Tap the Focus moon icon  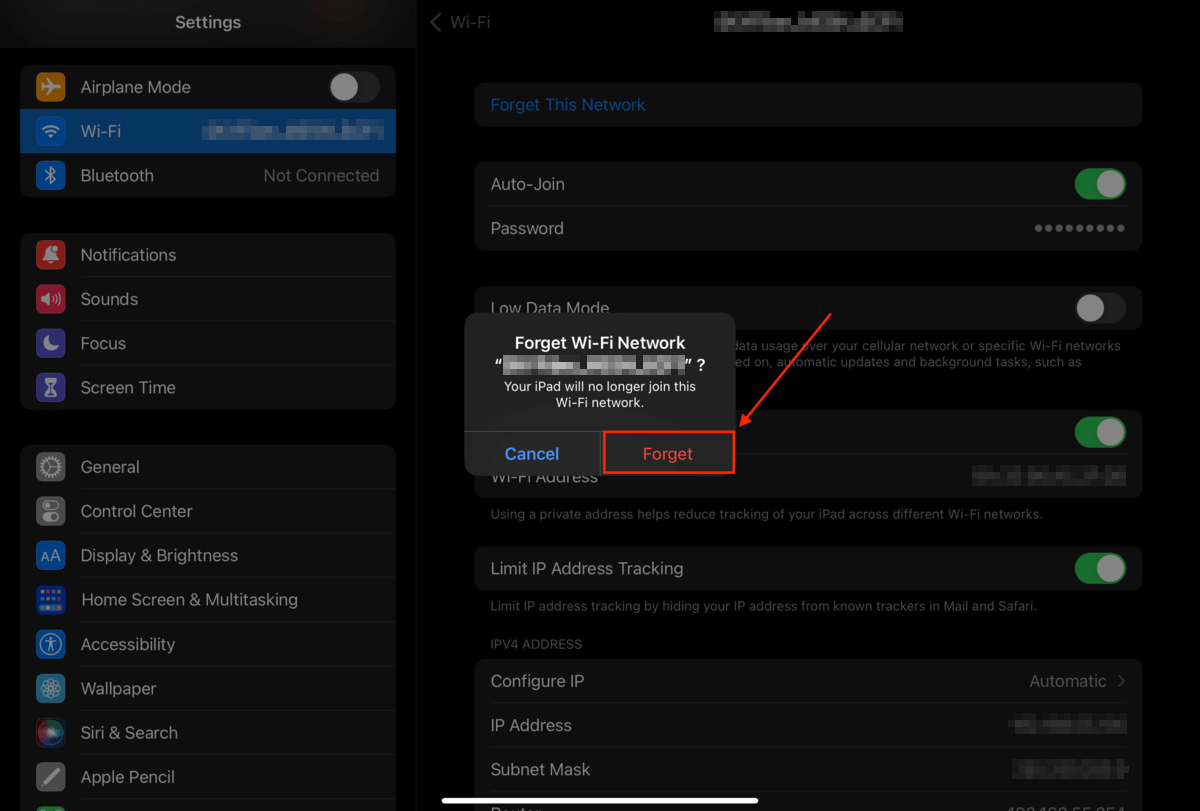click(51, 343)
